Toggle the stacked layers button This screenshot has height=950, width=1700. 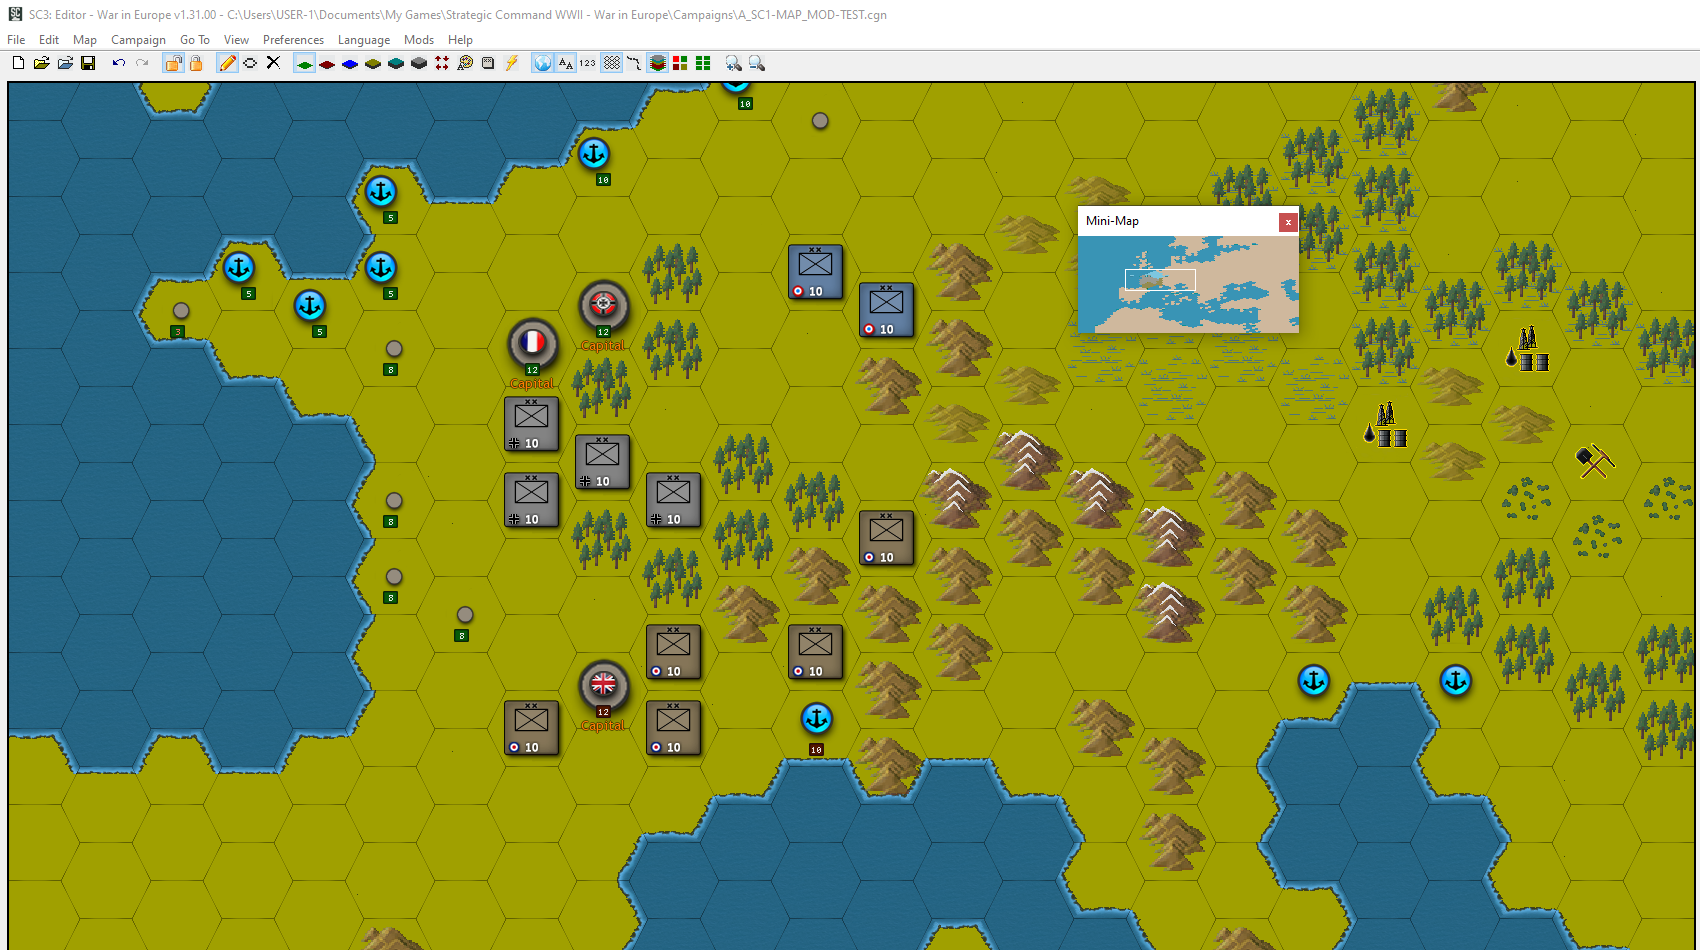(x=657, y=63)
